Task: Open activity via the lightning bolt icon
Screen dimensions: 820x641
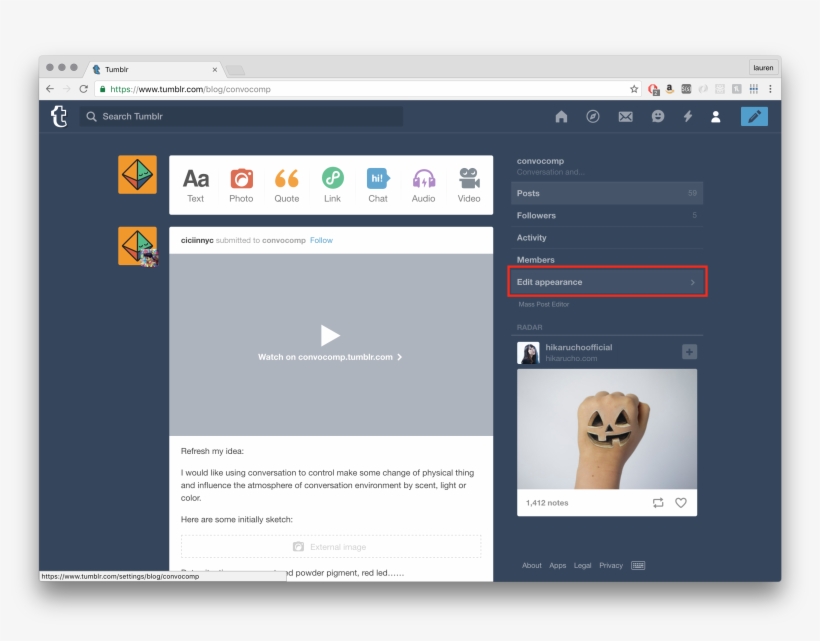Action: point(687,116)
